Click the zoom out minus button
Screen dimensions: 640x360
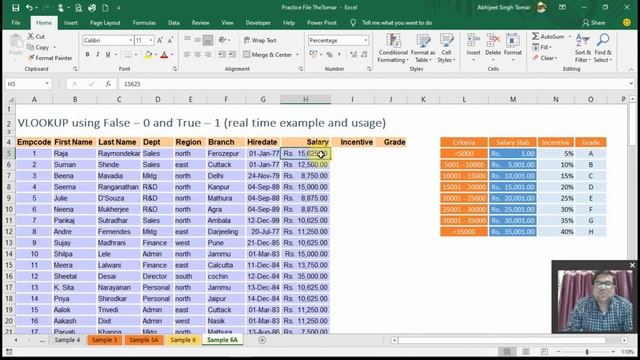coord(558,351)
